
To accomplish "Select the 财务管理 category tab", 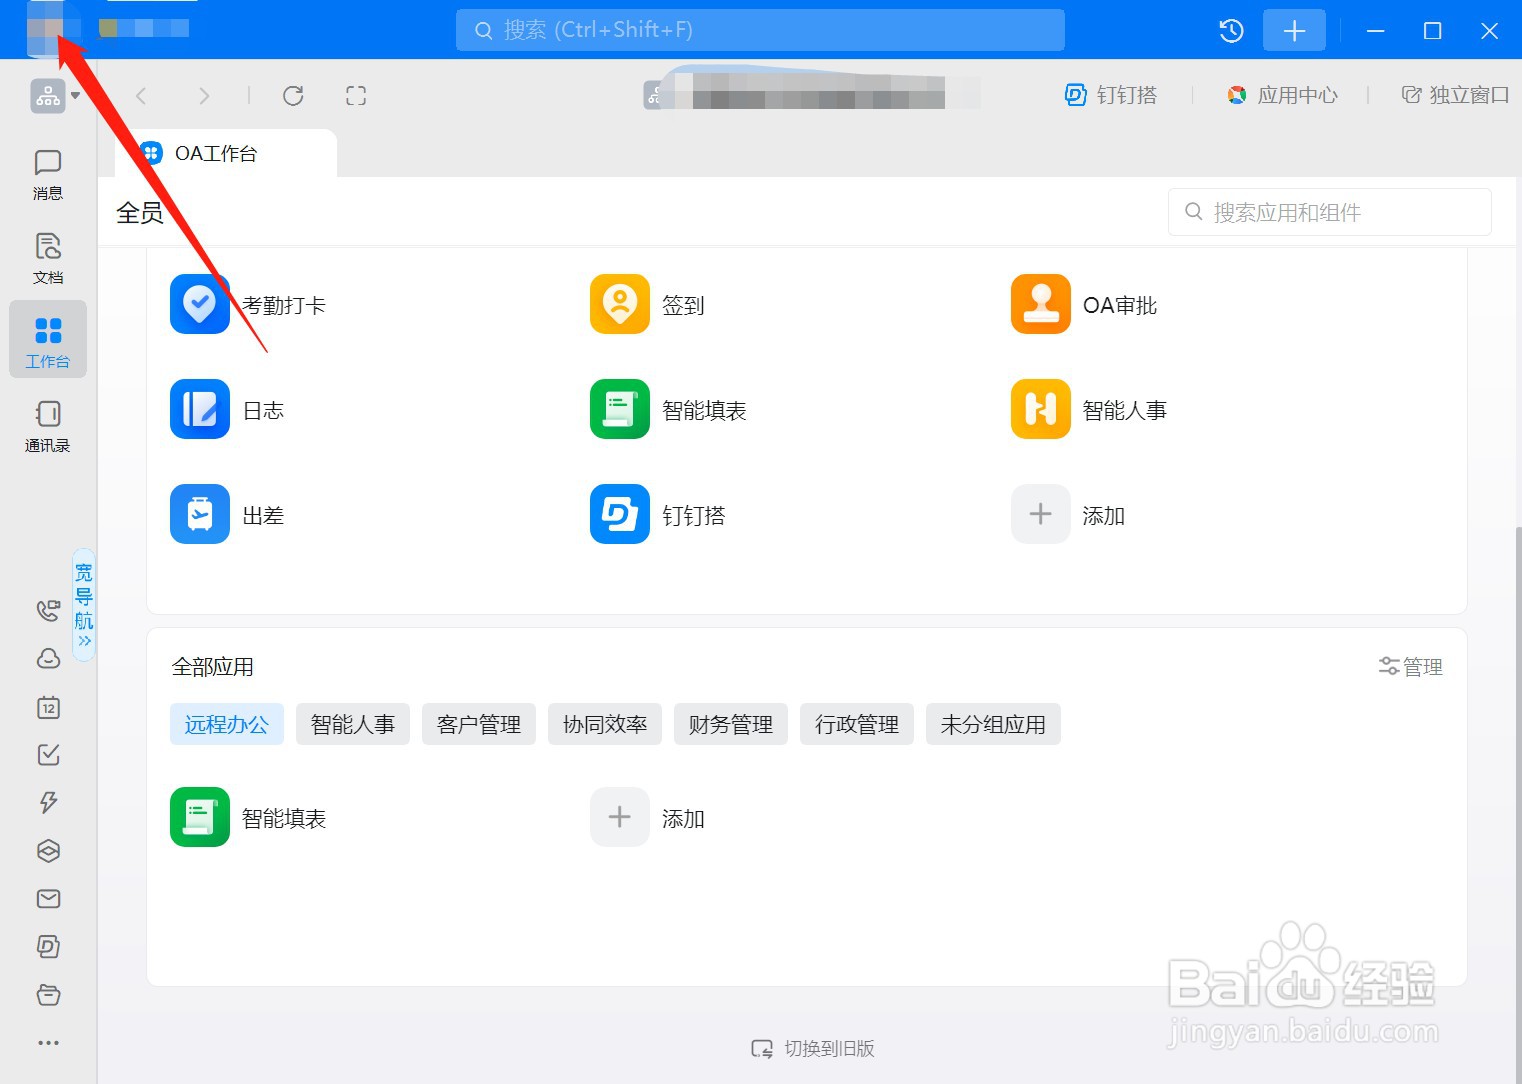I will [731, 724].
